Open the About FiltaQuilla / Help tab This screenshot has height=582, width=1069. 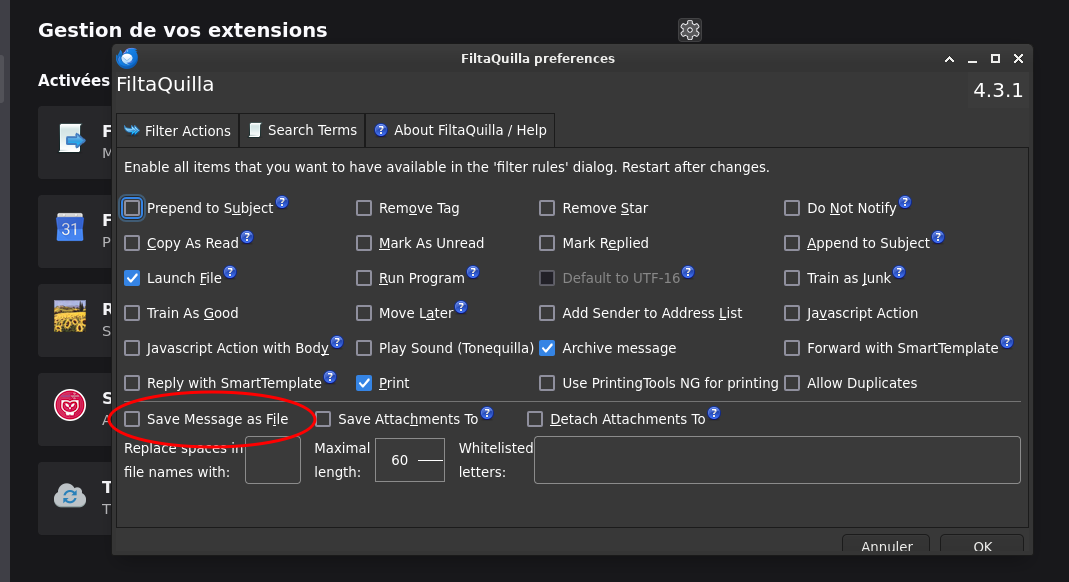tap(460, 130)
